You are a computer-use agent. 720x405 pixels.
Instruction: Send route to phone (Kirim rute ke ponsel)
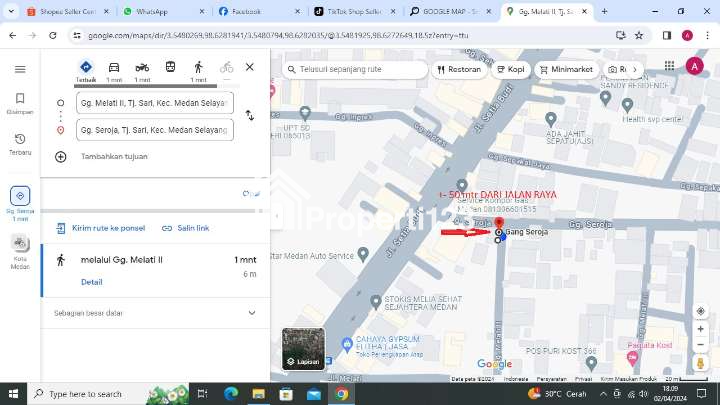(x=101, y=228)
